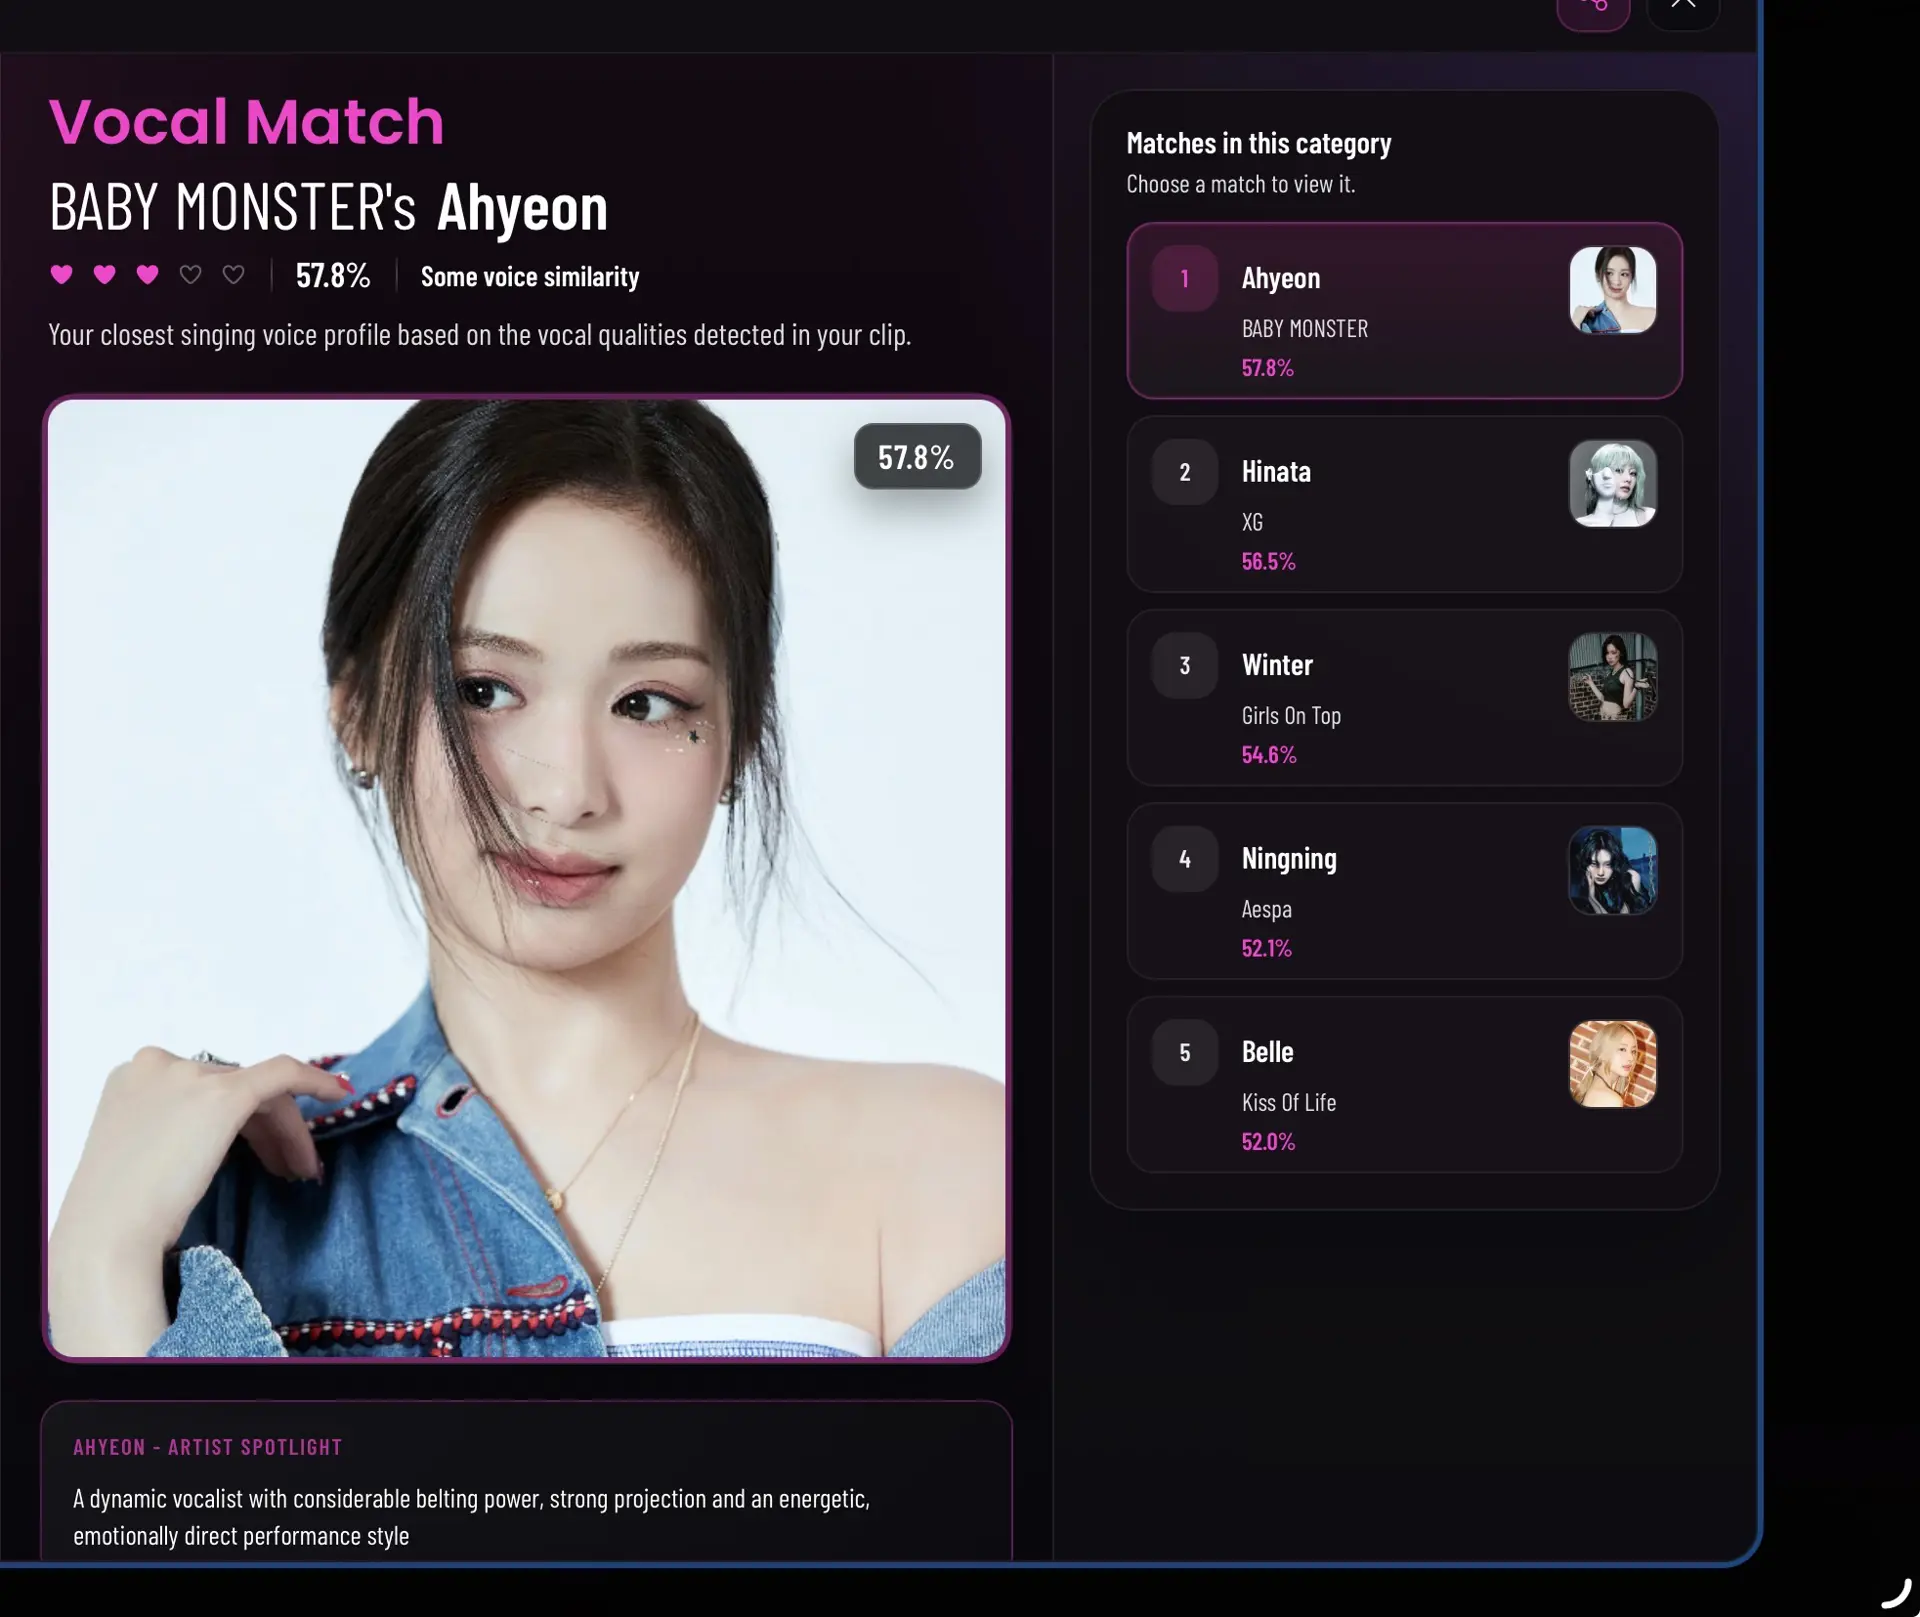Click the rank 4 number badge

click(1185, 859)
